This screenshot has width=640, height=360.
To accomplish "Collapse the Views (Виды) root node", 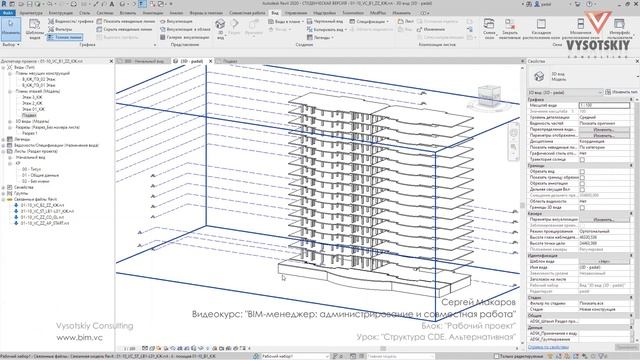I will click(4, 67).
